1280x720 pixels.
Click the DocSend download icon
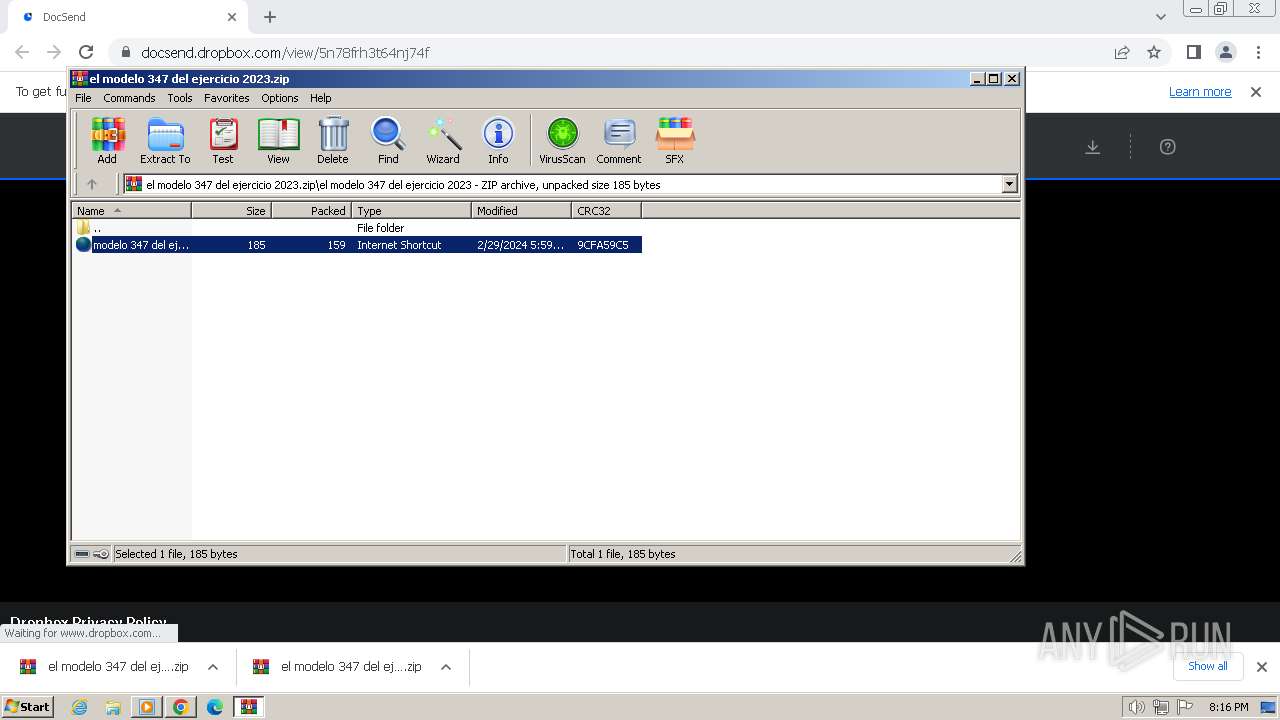(1093, 147)
